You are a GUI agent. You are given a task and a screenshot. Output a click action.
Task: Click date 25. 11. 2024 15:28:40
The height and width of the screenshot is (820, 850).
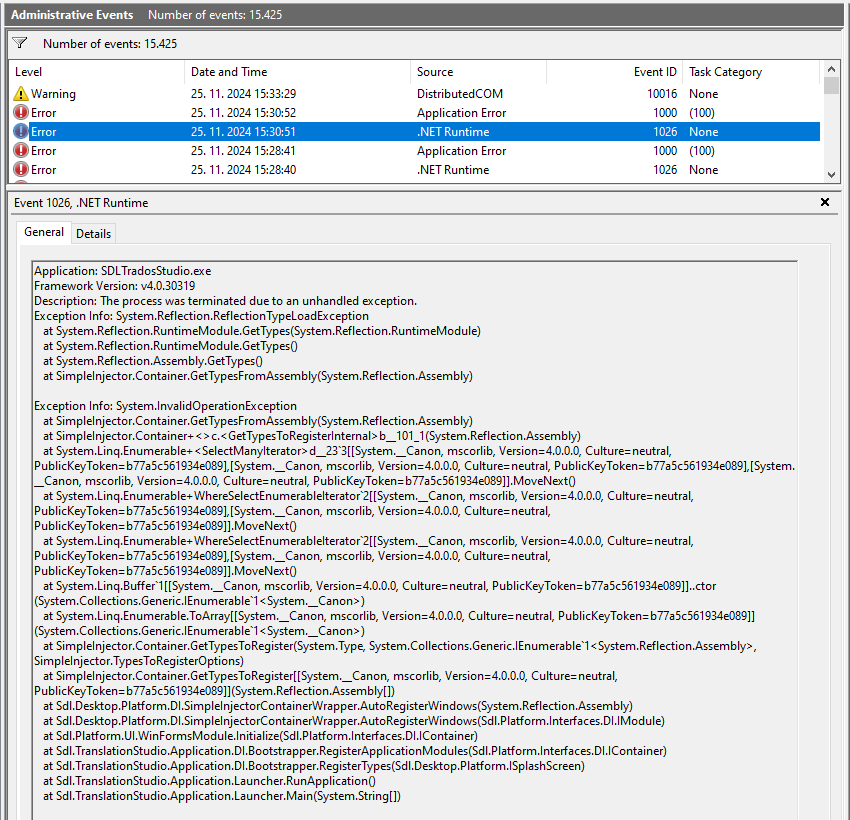(x=243, y=170)
